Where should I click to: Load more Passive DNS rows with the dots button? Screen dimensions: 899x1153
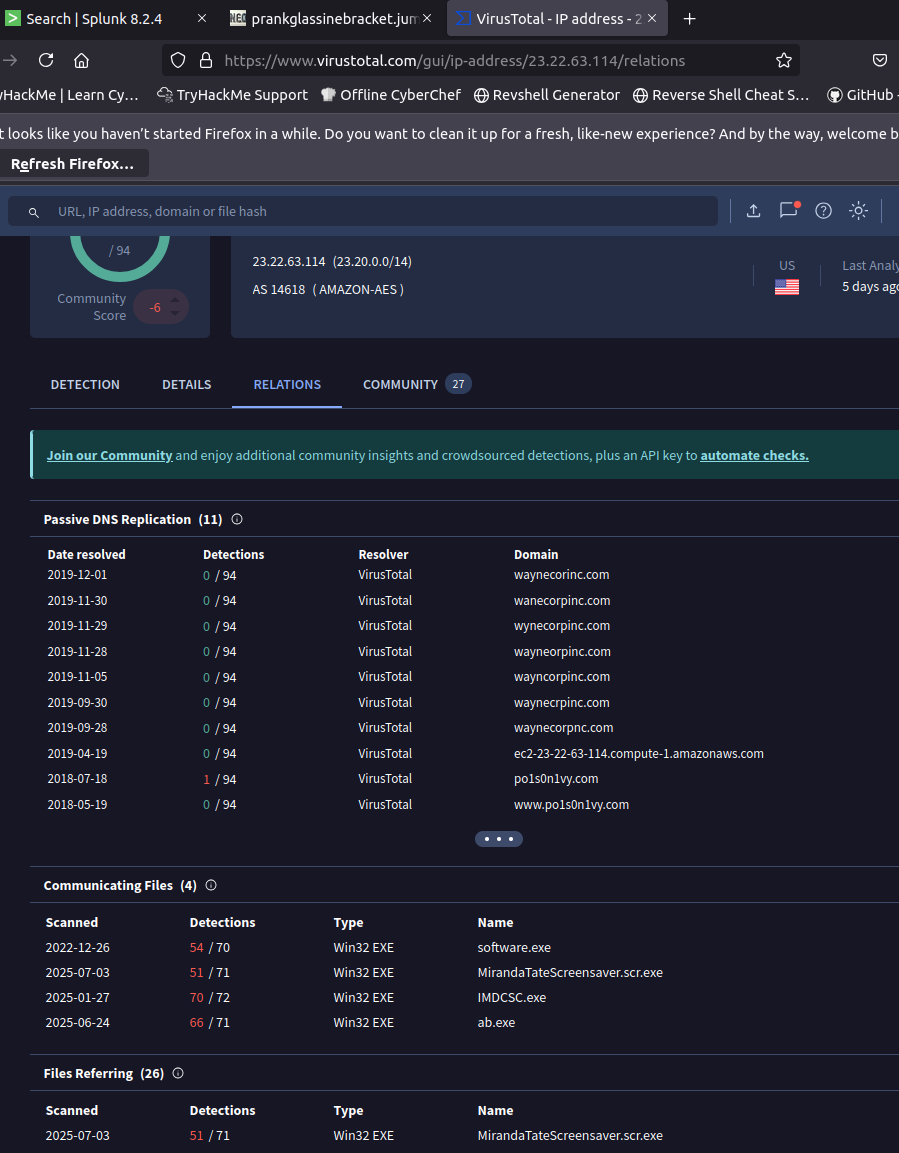(499, 839)
